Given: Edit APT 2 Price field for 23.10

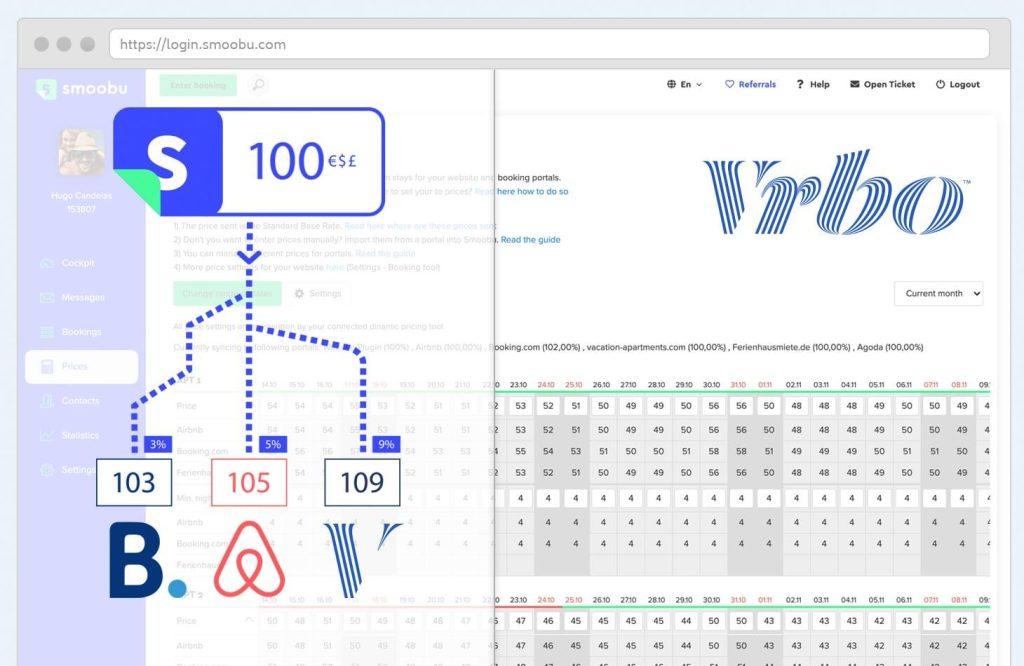Looking at the screenshot, I should click(x=520, y=621).
